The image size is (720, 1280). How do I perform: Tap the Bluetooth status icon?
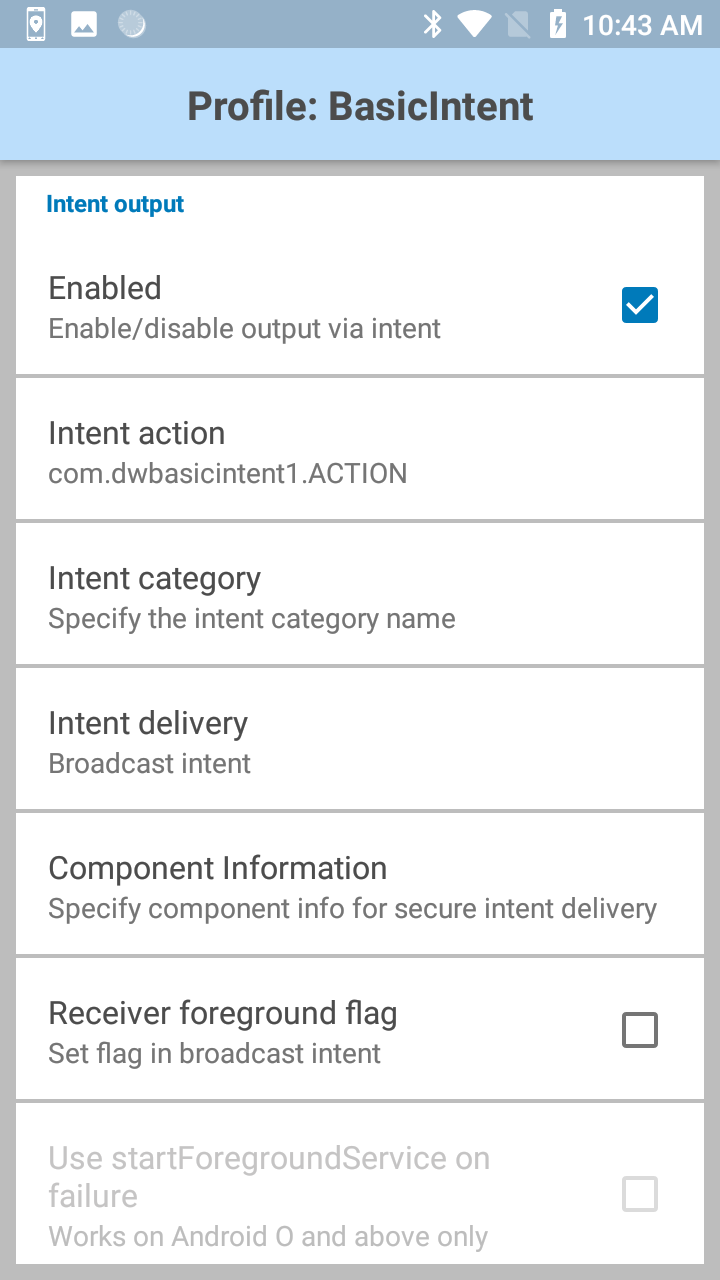[x=433, y=24]
